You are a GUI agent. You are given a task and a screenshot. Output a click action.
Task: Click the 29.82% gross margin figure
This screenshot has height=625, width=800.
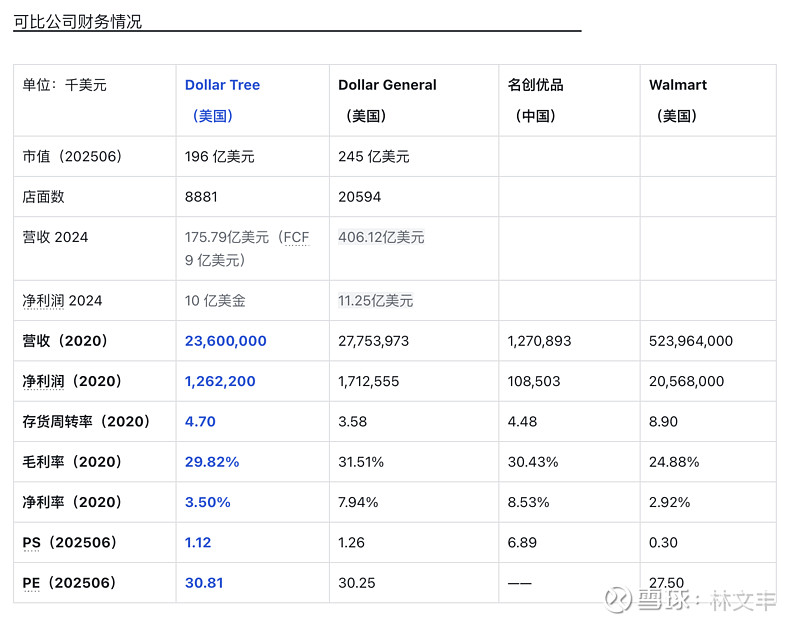point(212,462)
